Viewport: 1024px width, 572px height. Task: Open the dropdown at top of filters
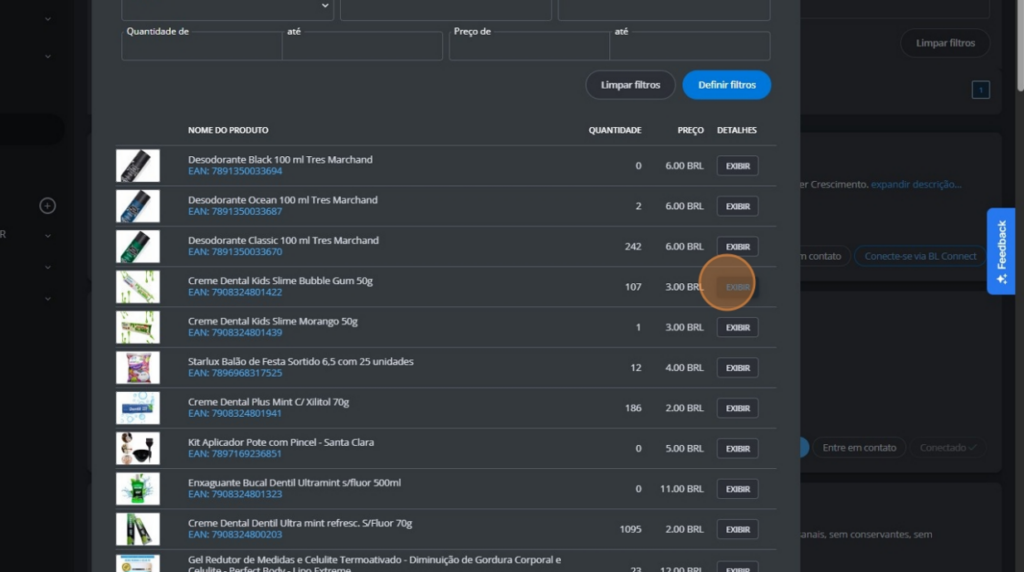(x=227, y=8)
